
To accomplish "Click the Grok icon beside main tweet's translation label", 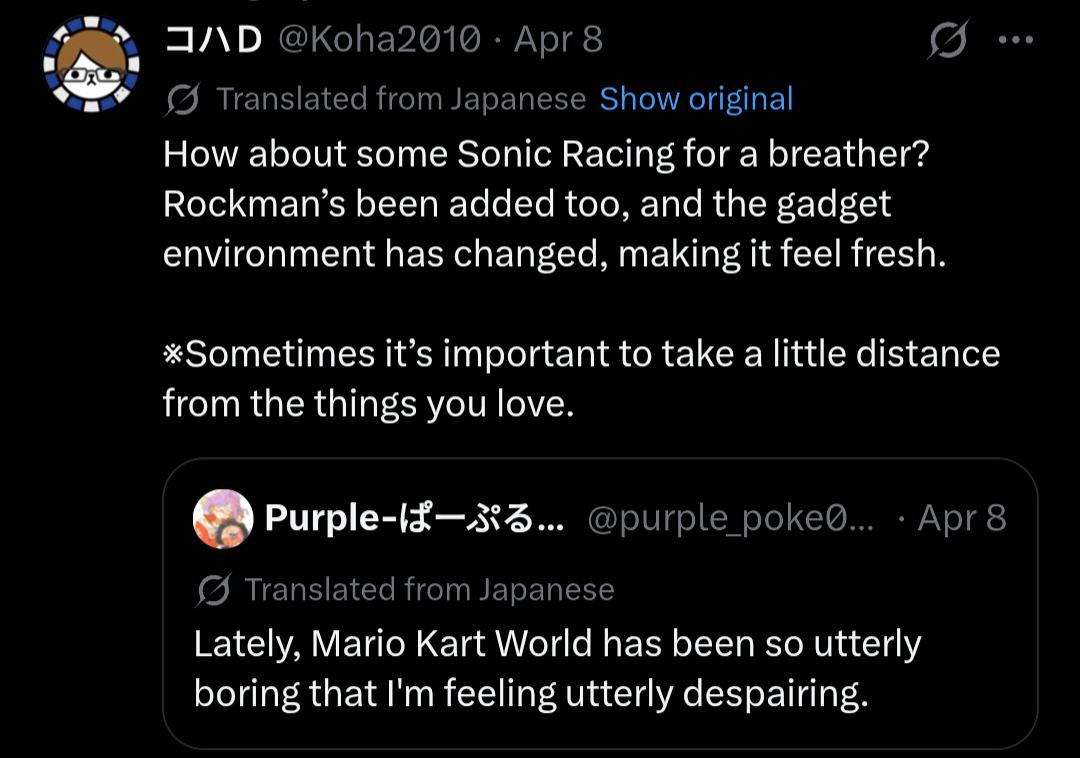I will coord(182,99).
